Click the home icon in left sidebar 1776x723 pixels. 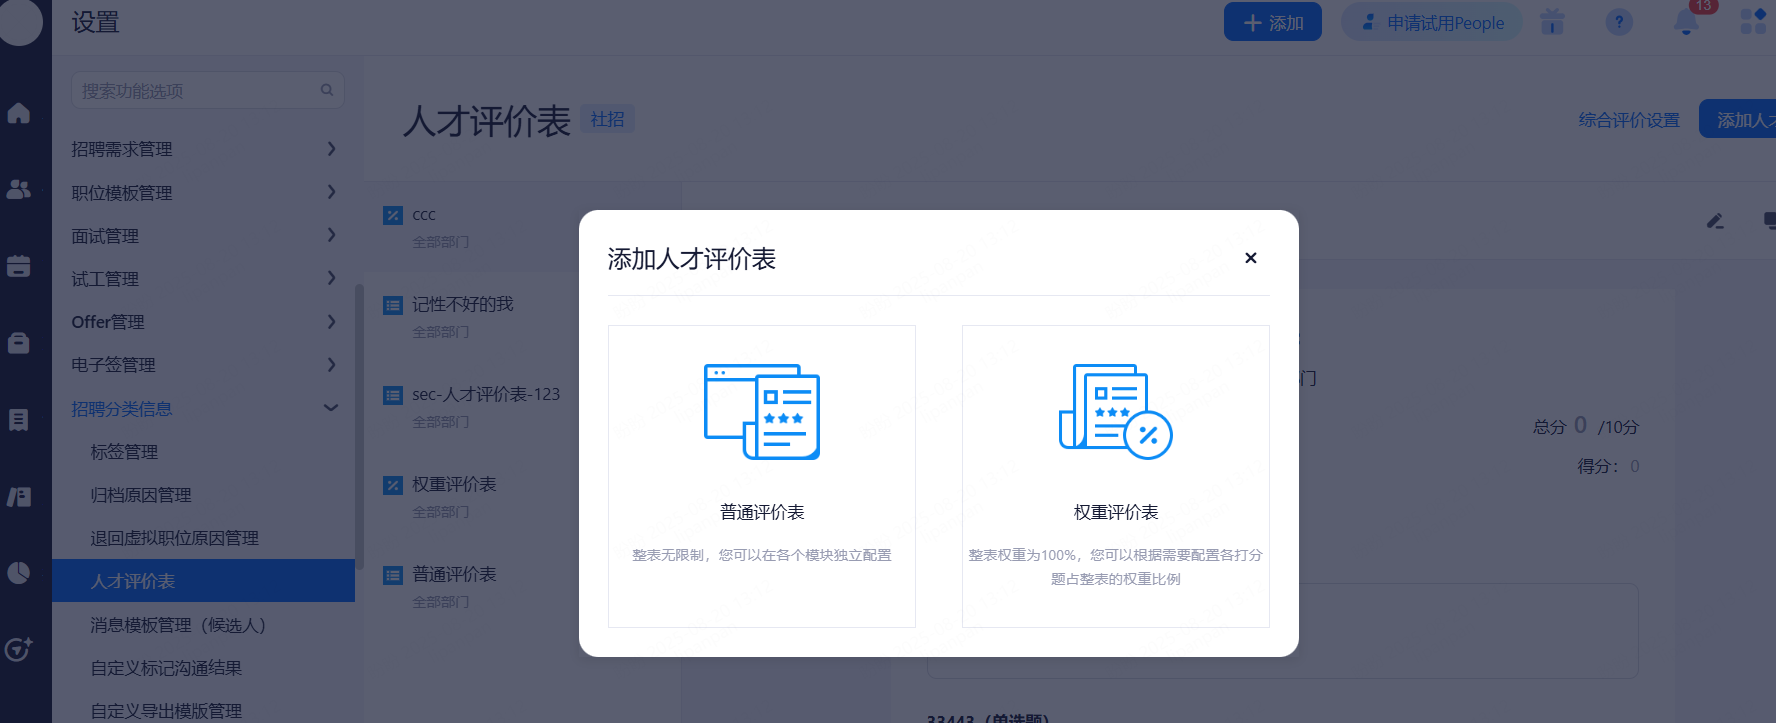[x=19, y=113]
